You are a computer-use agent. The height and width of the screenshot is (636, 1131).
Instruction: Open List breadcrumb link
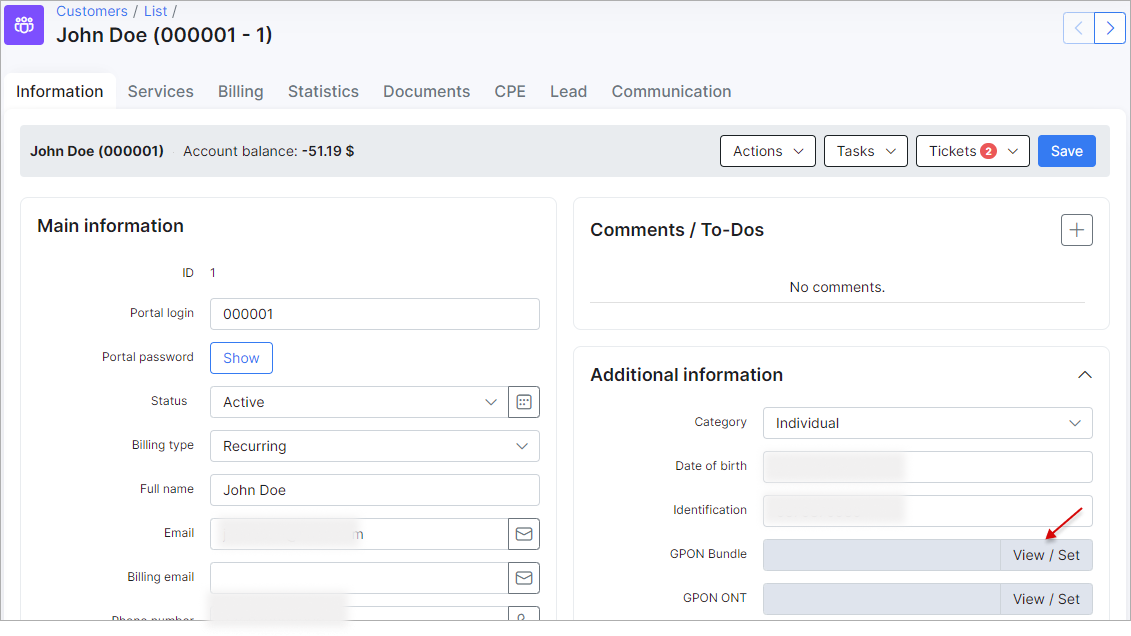click(x=155, y=12)
